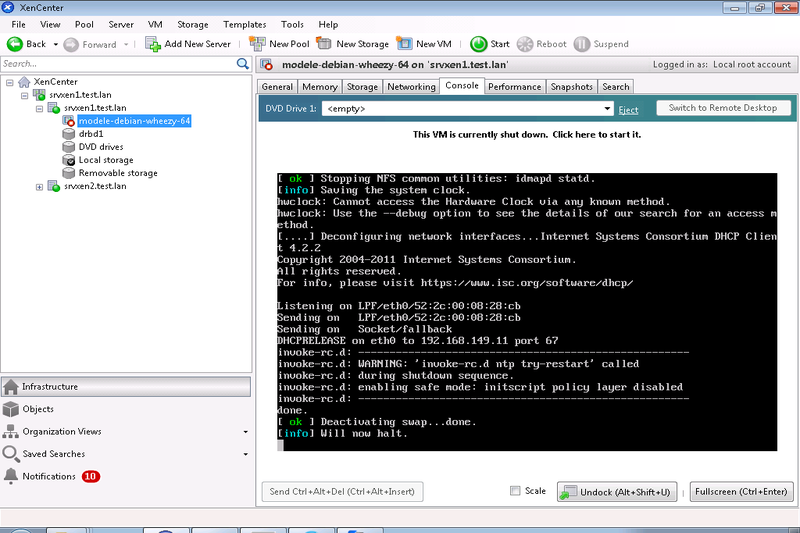Switch to the General tab
The image size is (800, 533).
(277, 87)
